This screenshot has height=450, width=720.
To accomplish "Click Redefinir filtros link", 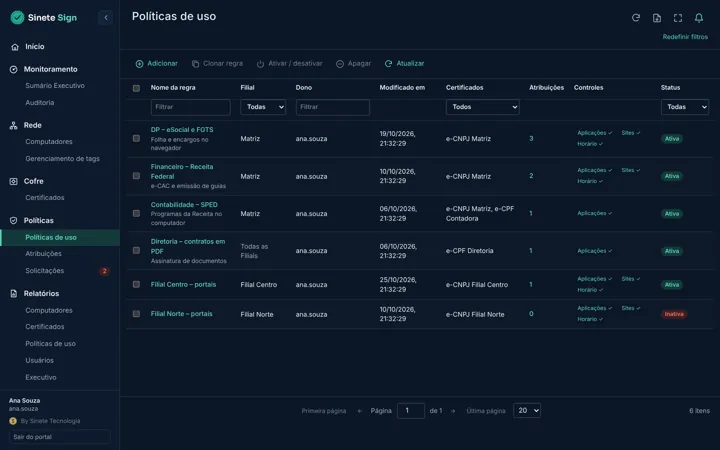I will pos(685,37).
